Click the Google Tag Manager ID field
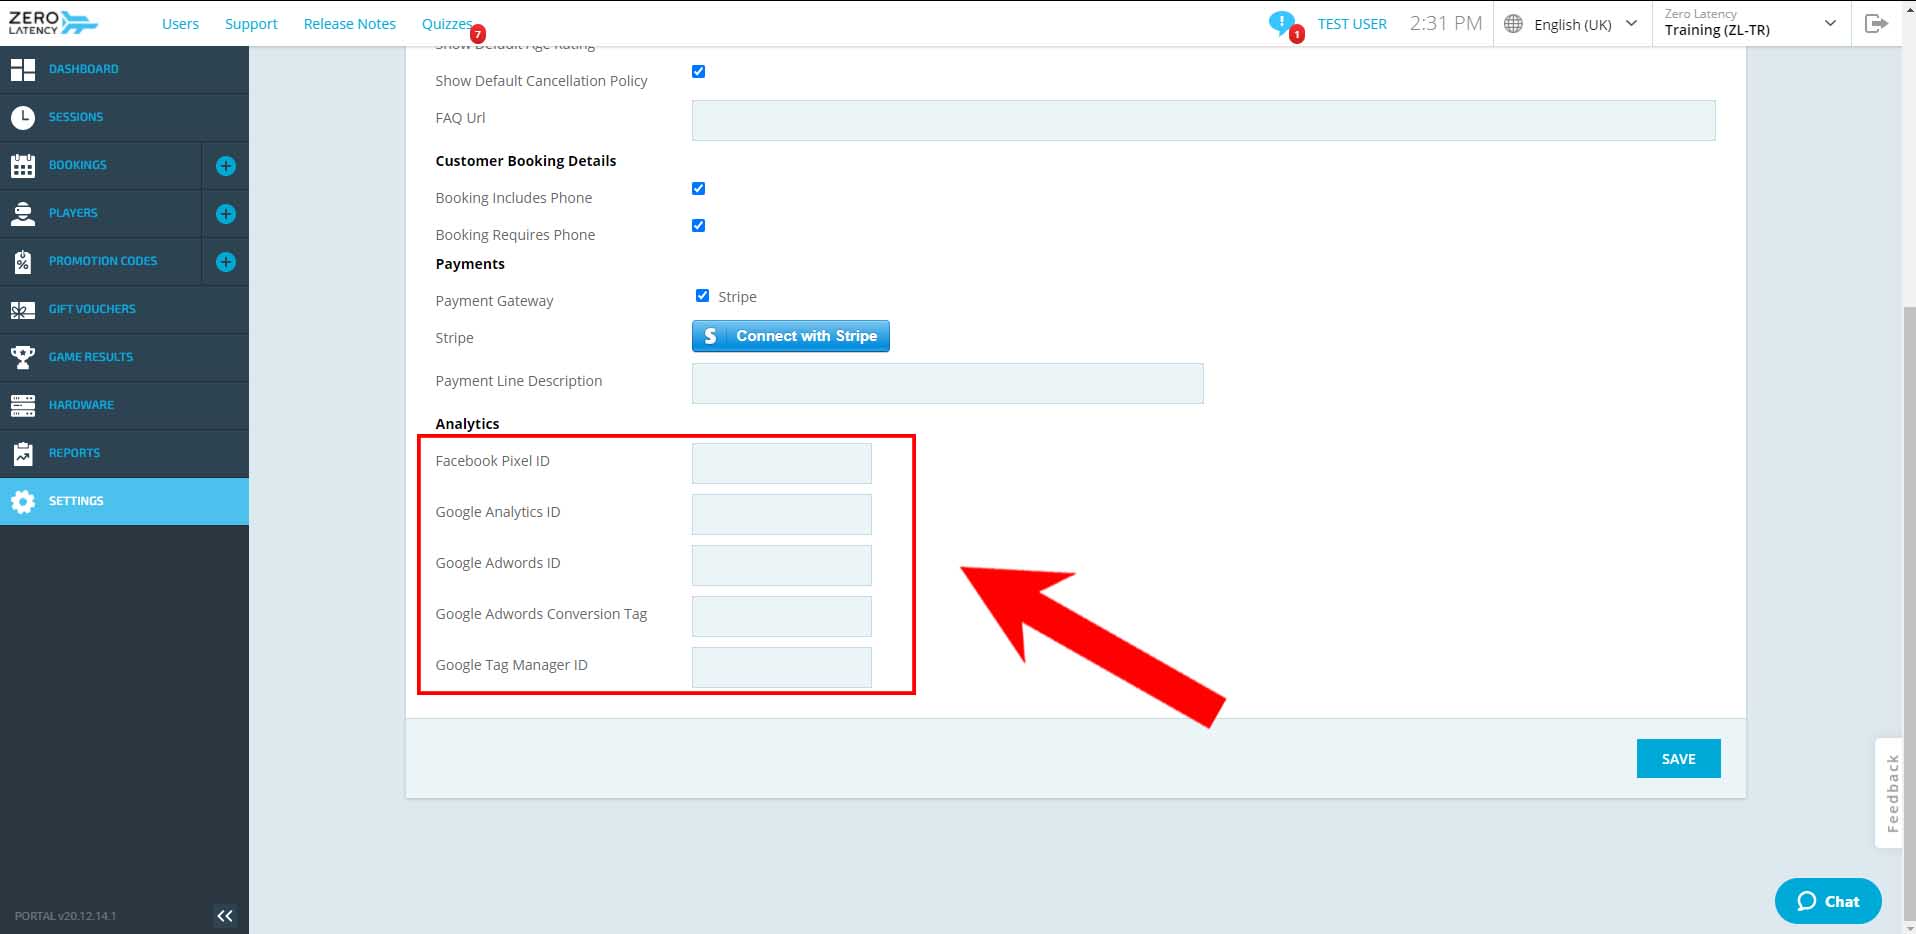 tap(781, 667)
